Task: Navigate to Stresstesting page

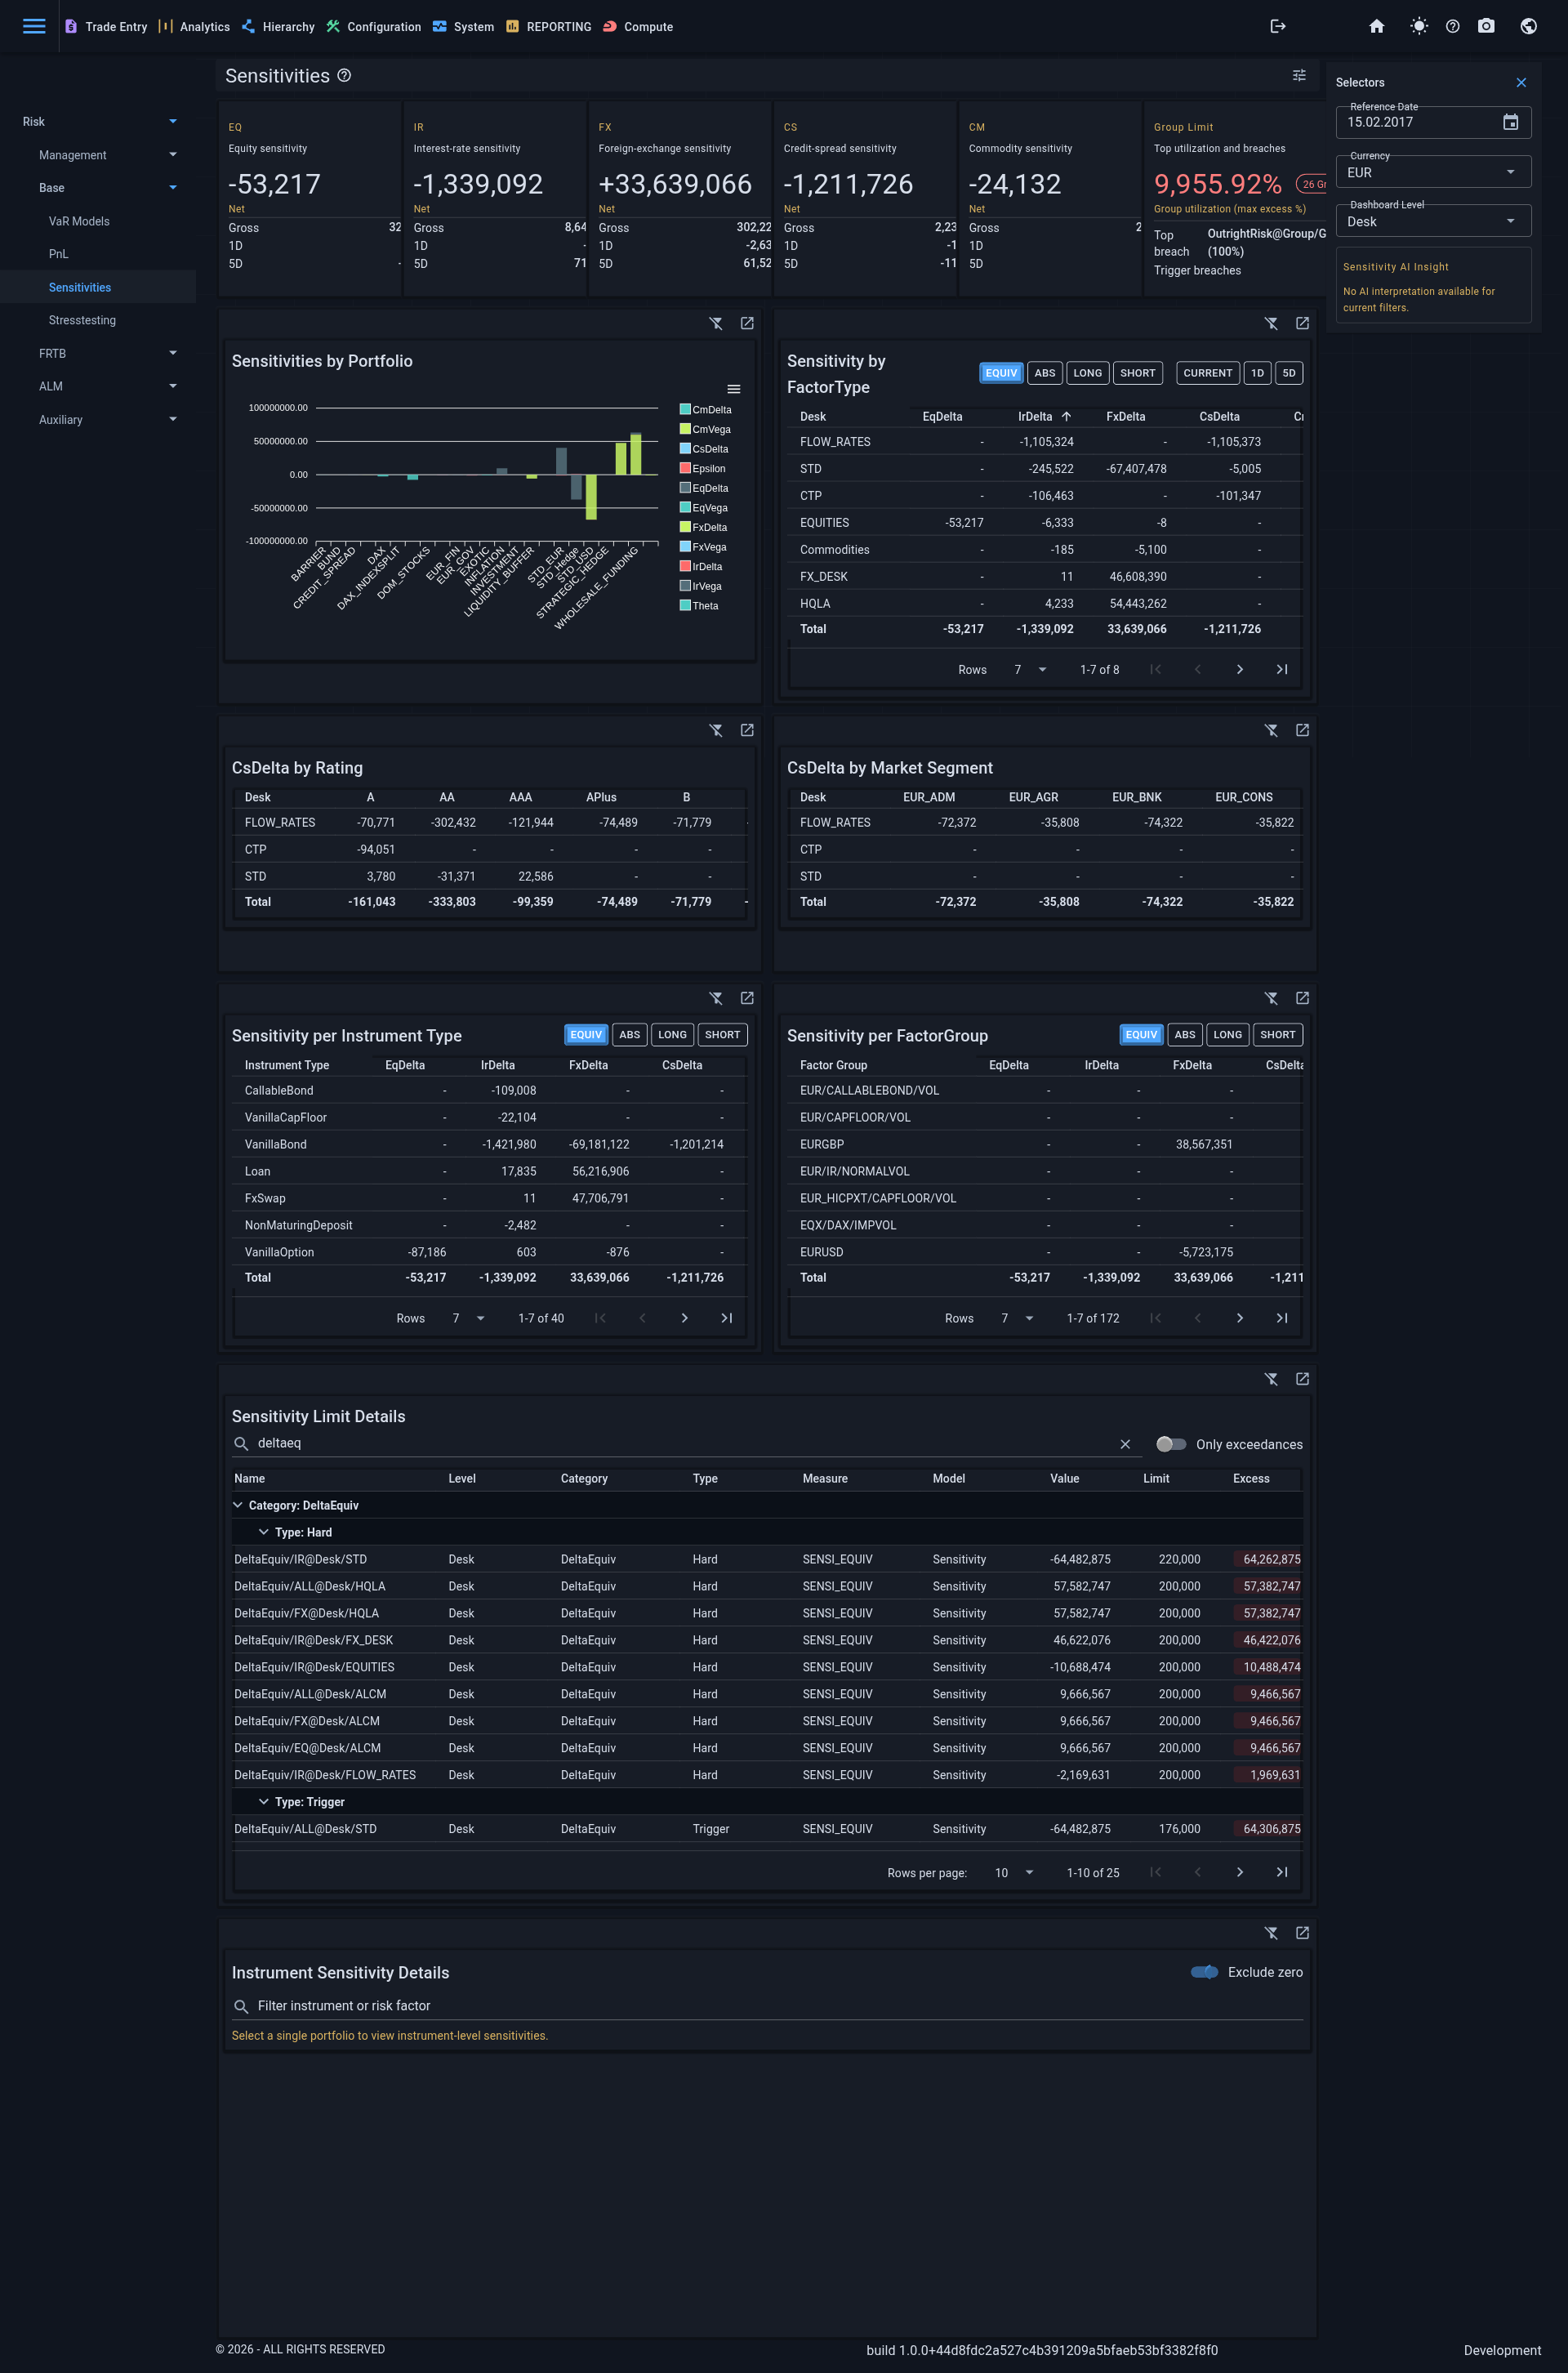Action: 82,320
